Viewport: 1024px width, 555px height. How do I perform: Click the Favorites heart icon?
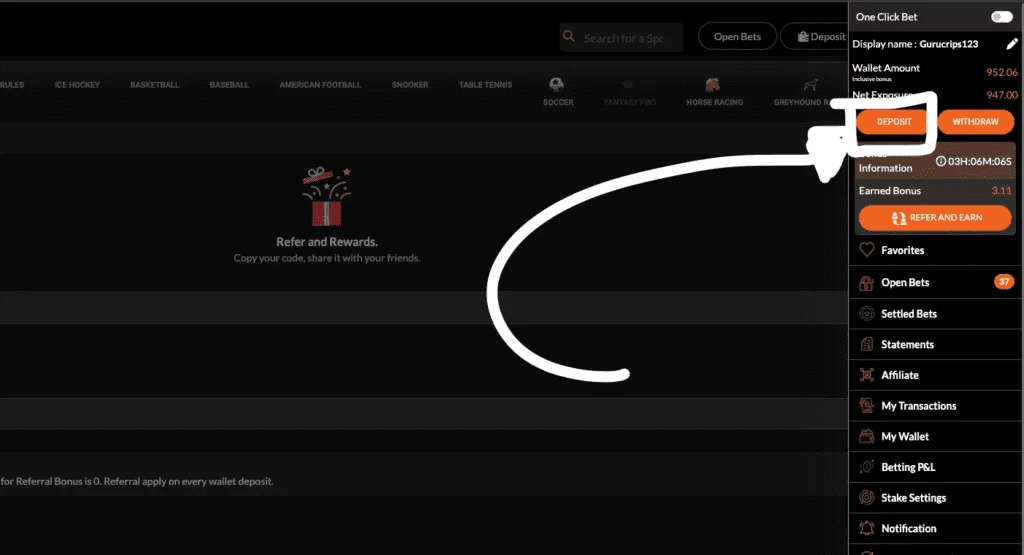(x=867, y=249)
